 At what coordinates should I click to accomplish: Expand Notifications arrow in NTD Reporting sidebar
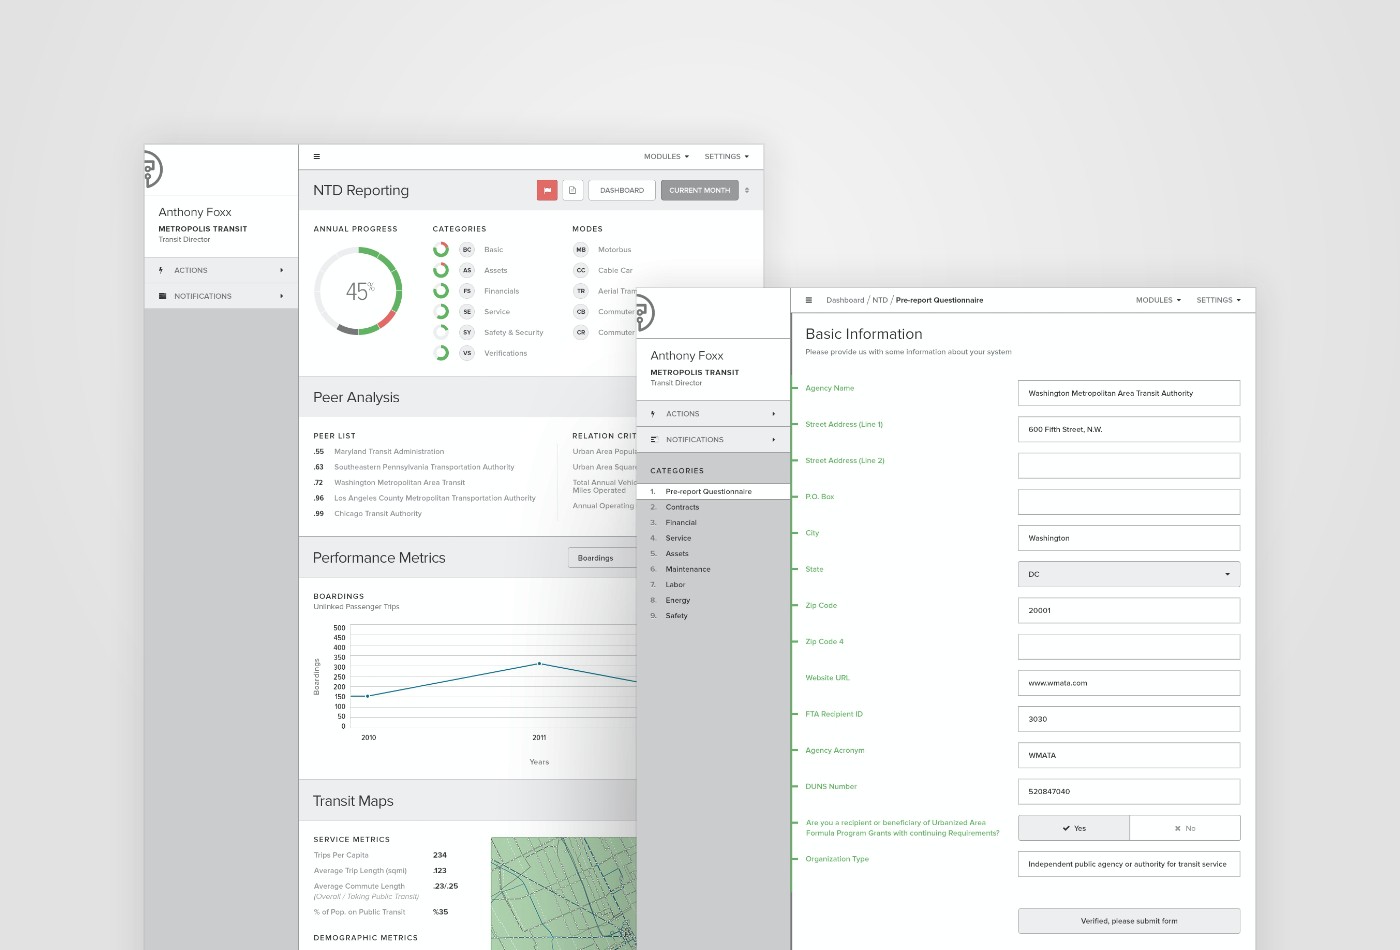click(x=281, y=296)
